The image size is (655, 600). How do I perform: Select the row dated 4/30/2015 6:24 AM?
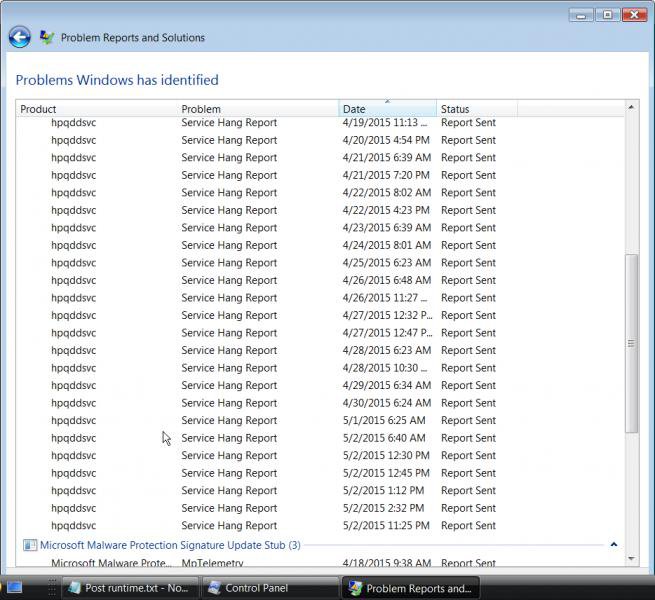click(x=320, y=403)
